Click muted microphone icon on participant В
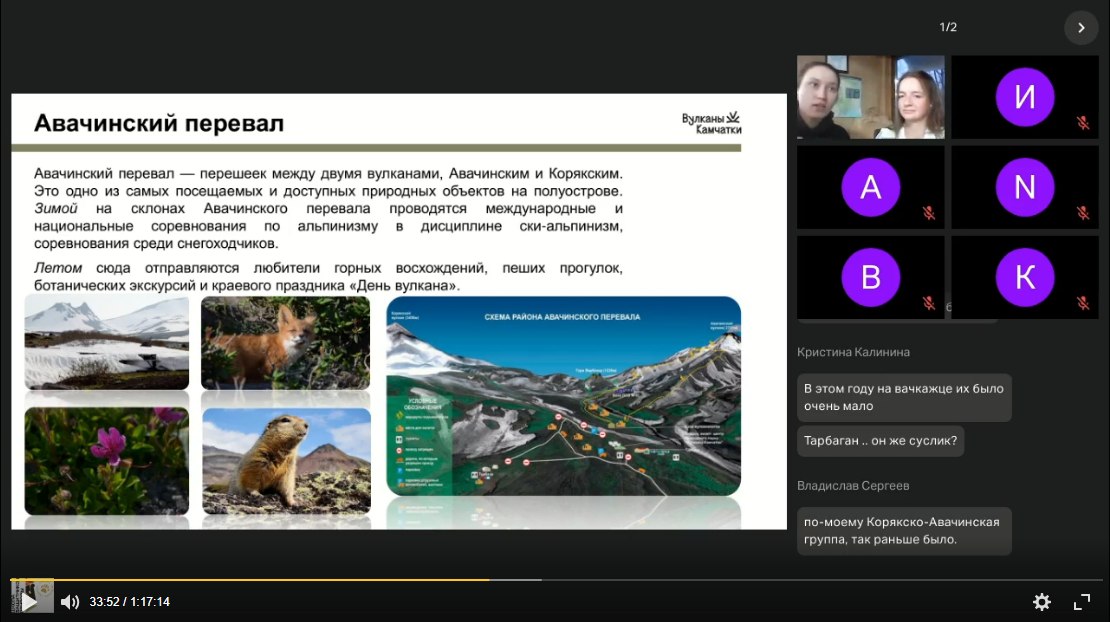 [928, 302]
